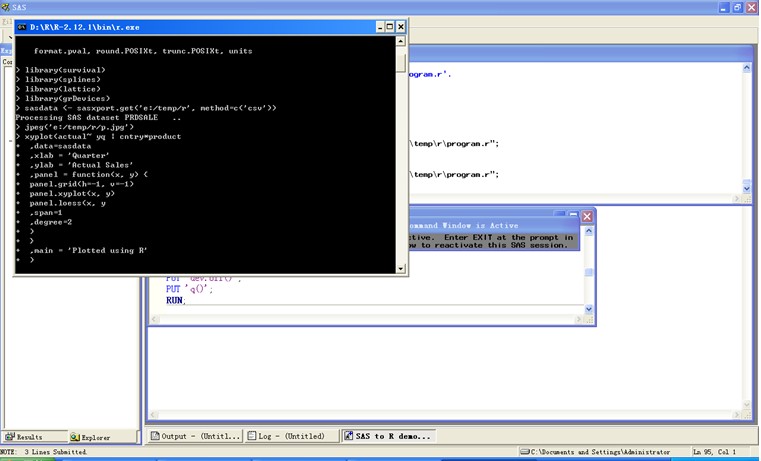Click the upper editor pane's scroll-down arrow

tap(746, 188)
